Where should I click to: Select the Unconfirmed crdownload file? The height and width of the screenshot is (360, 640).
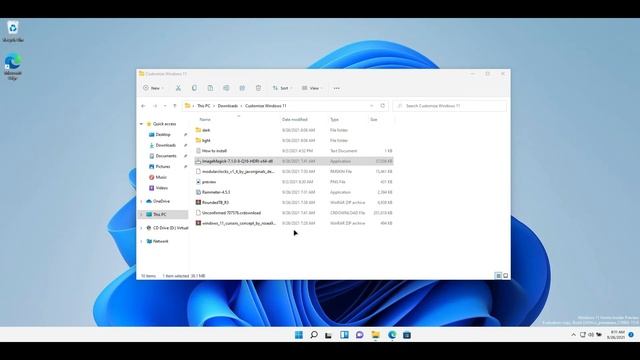tap(294, 213)
